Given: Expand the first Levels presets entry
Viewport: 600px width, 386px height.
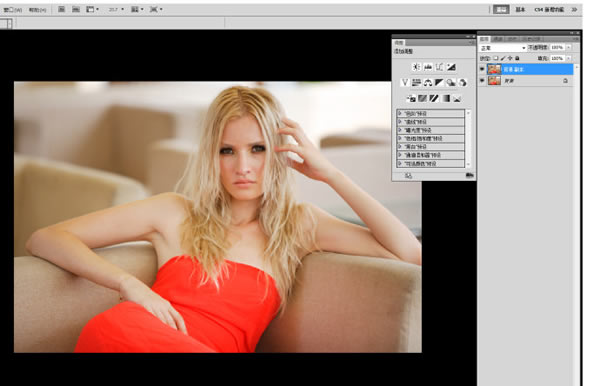Looking at the screenshot, I should [430, 113].
